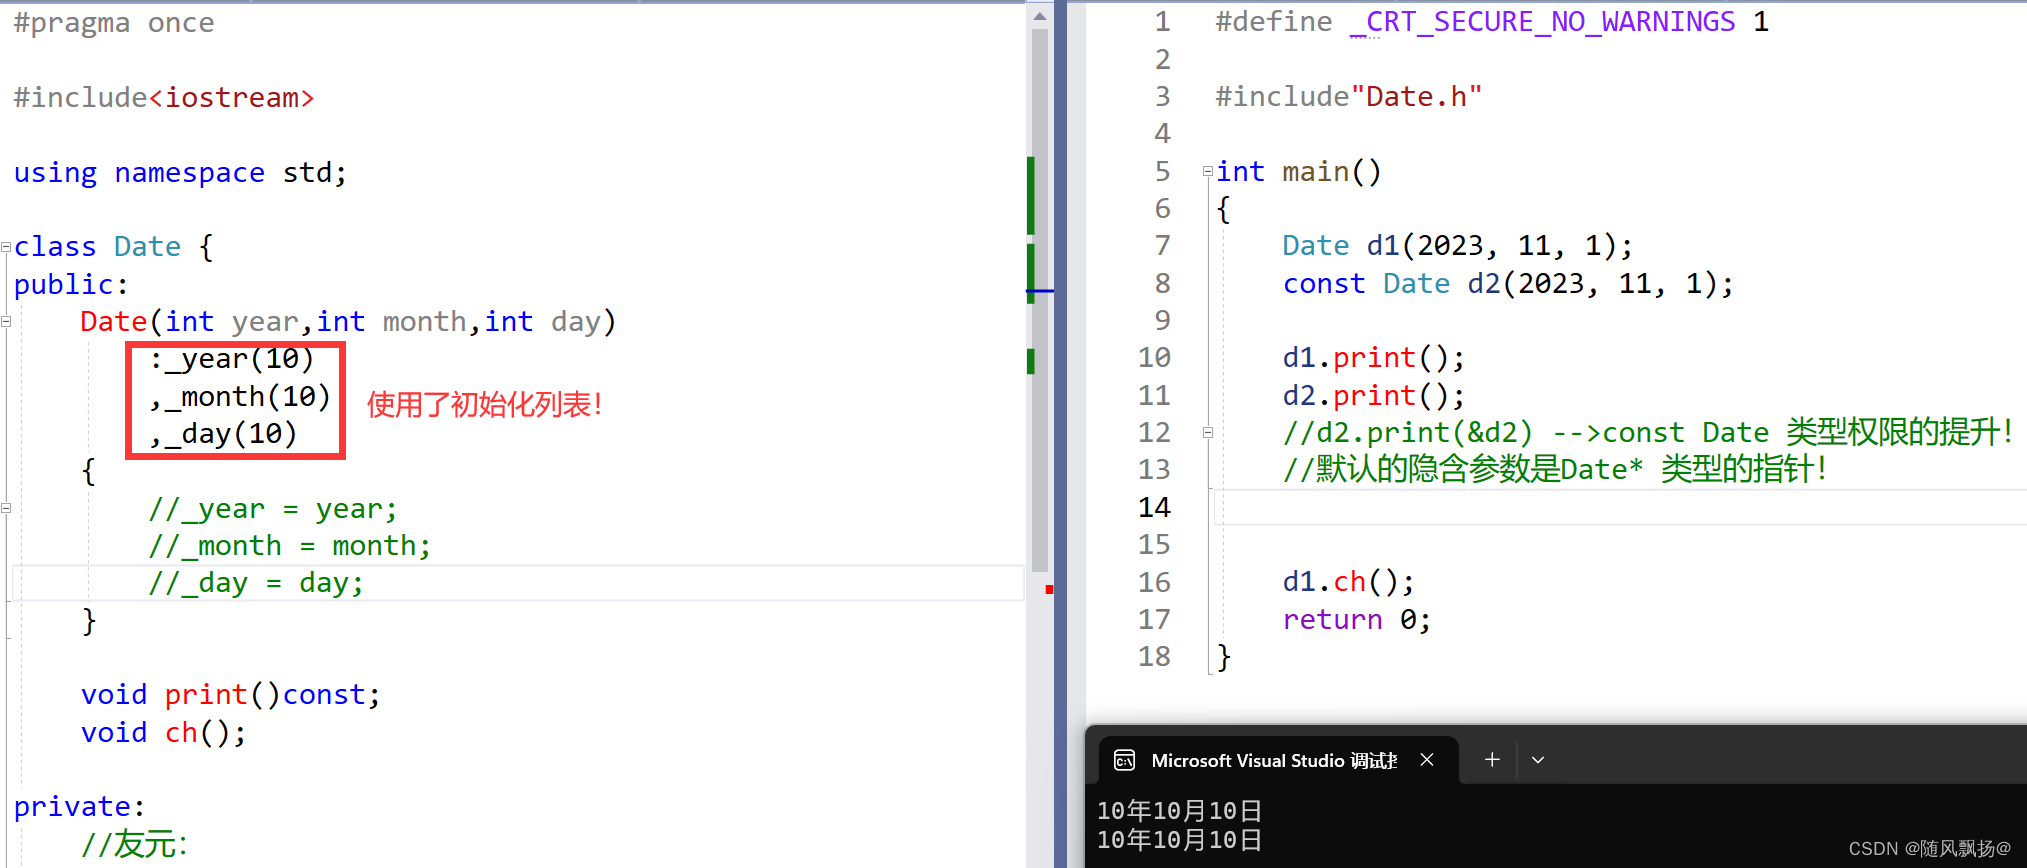Click on #include<iostream> line
Viewport: 2027px width, 868px height.
(x=164, y=98)
